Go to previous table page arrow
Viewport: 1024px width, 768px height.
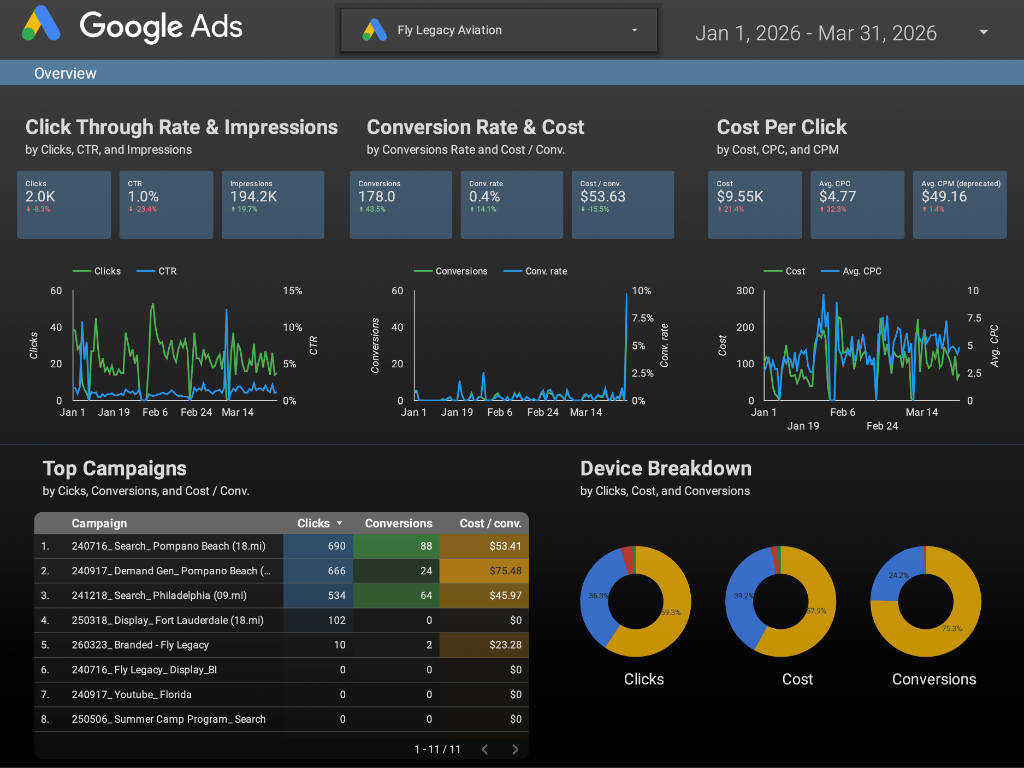485,749
